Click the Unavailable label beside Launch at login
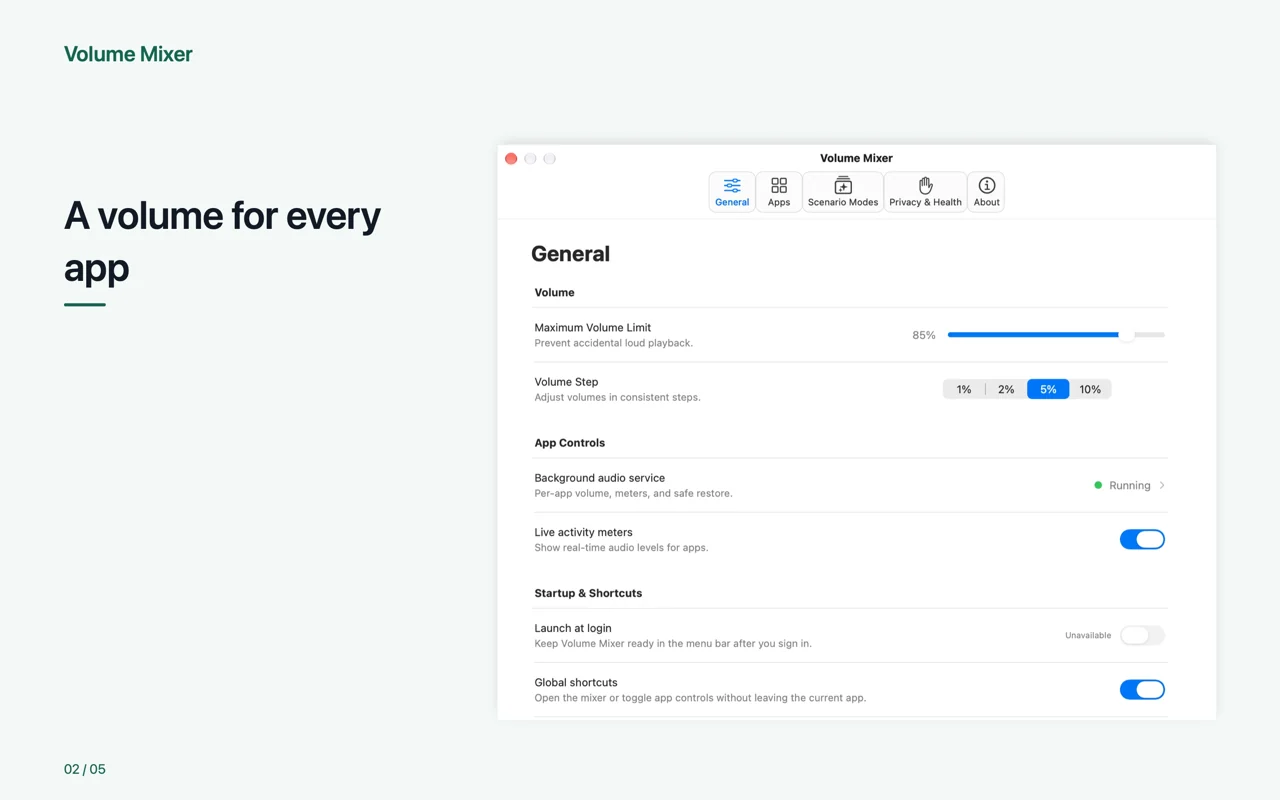The height and width of the screenshot is (800, 1280). pos(1088,635)
